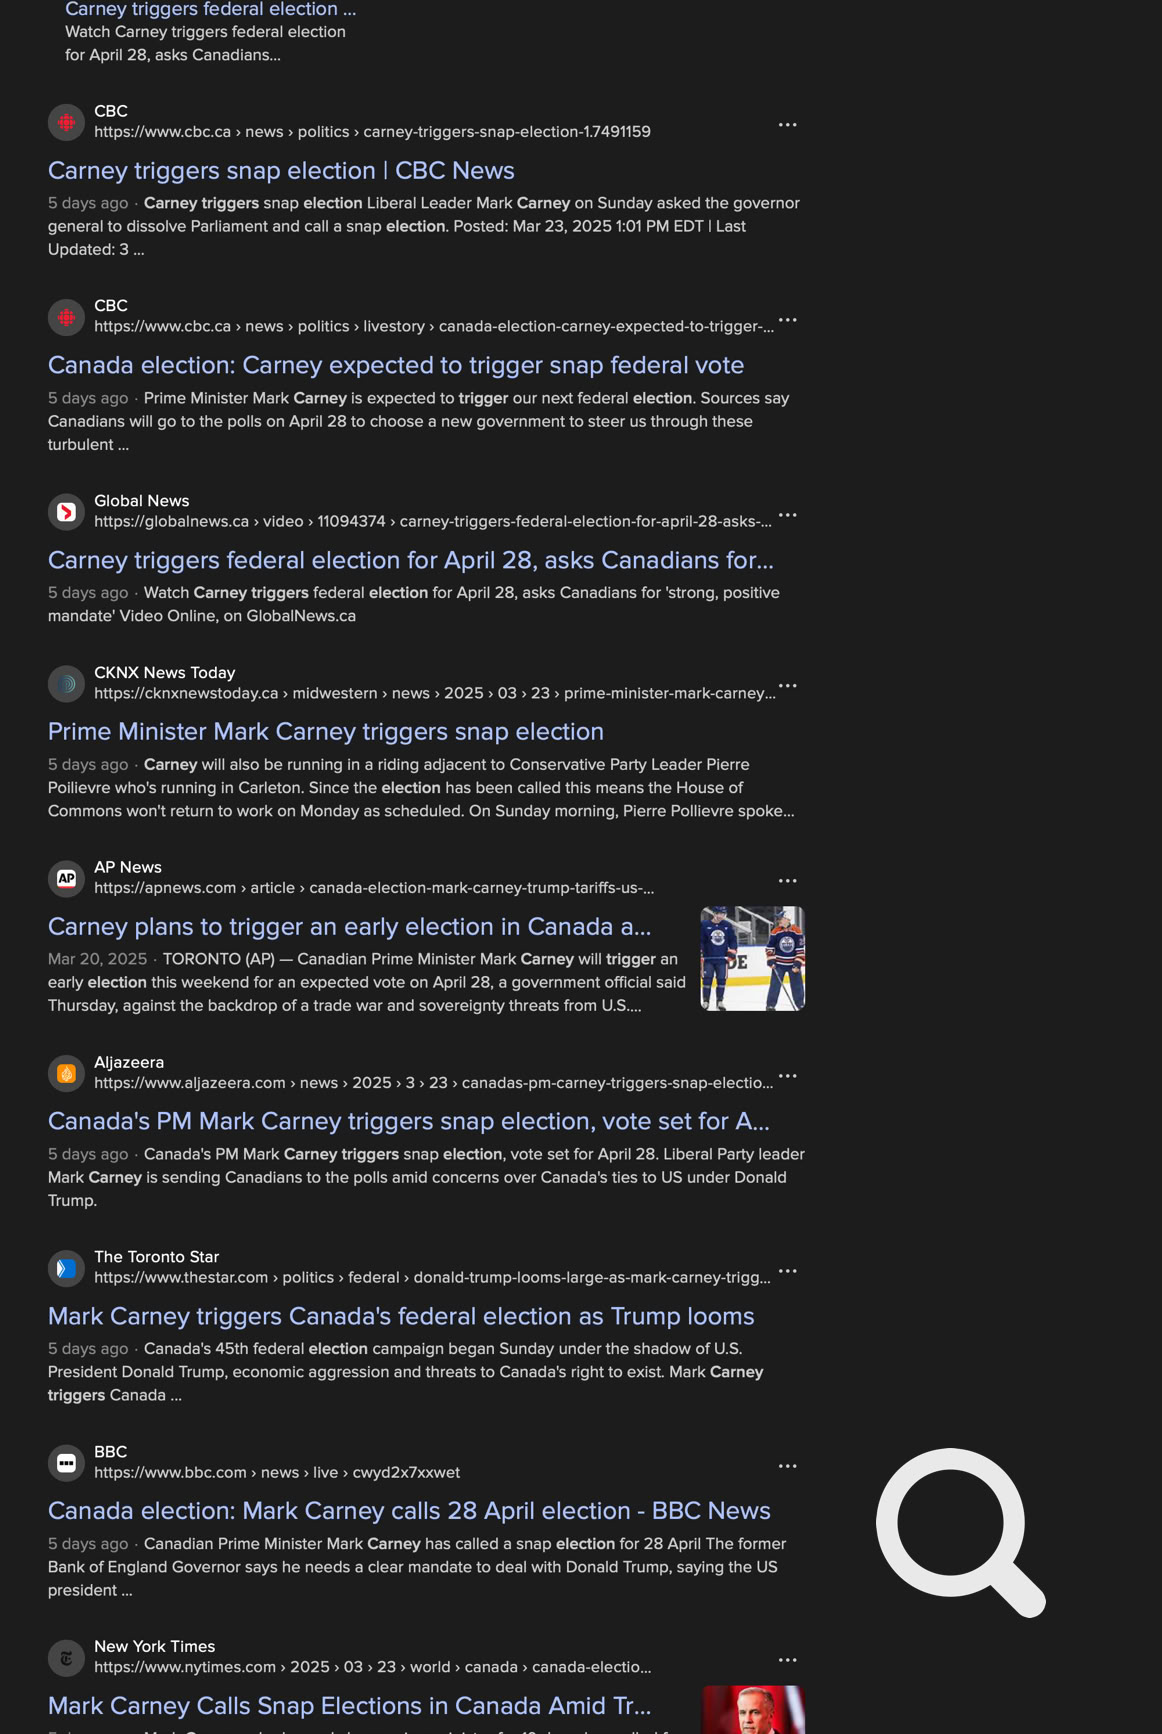
Task: Click the BBC favicon icon
Action: (x=66, y=1463)
